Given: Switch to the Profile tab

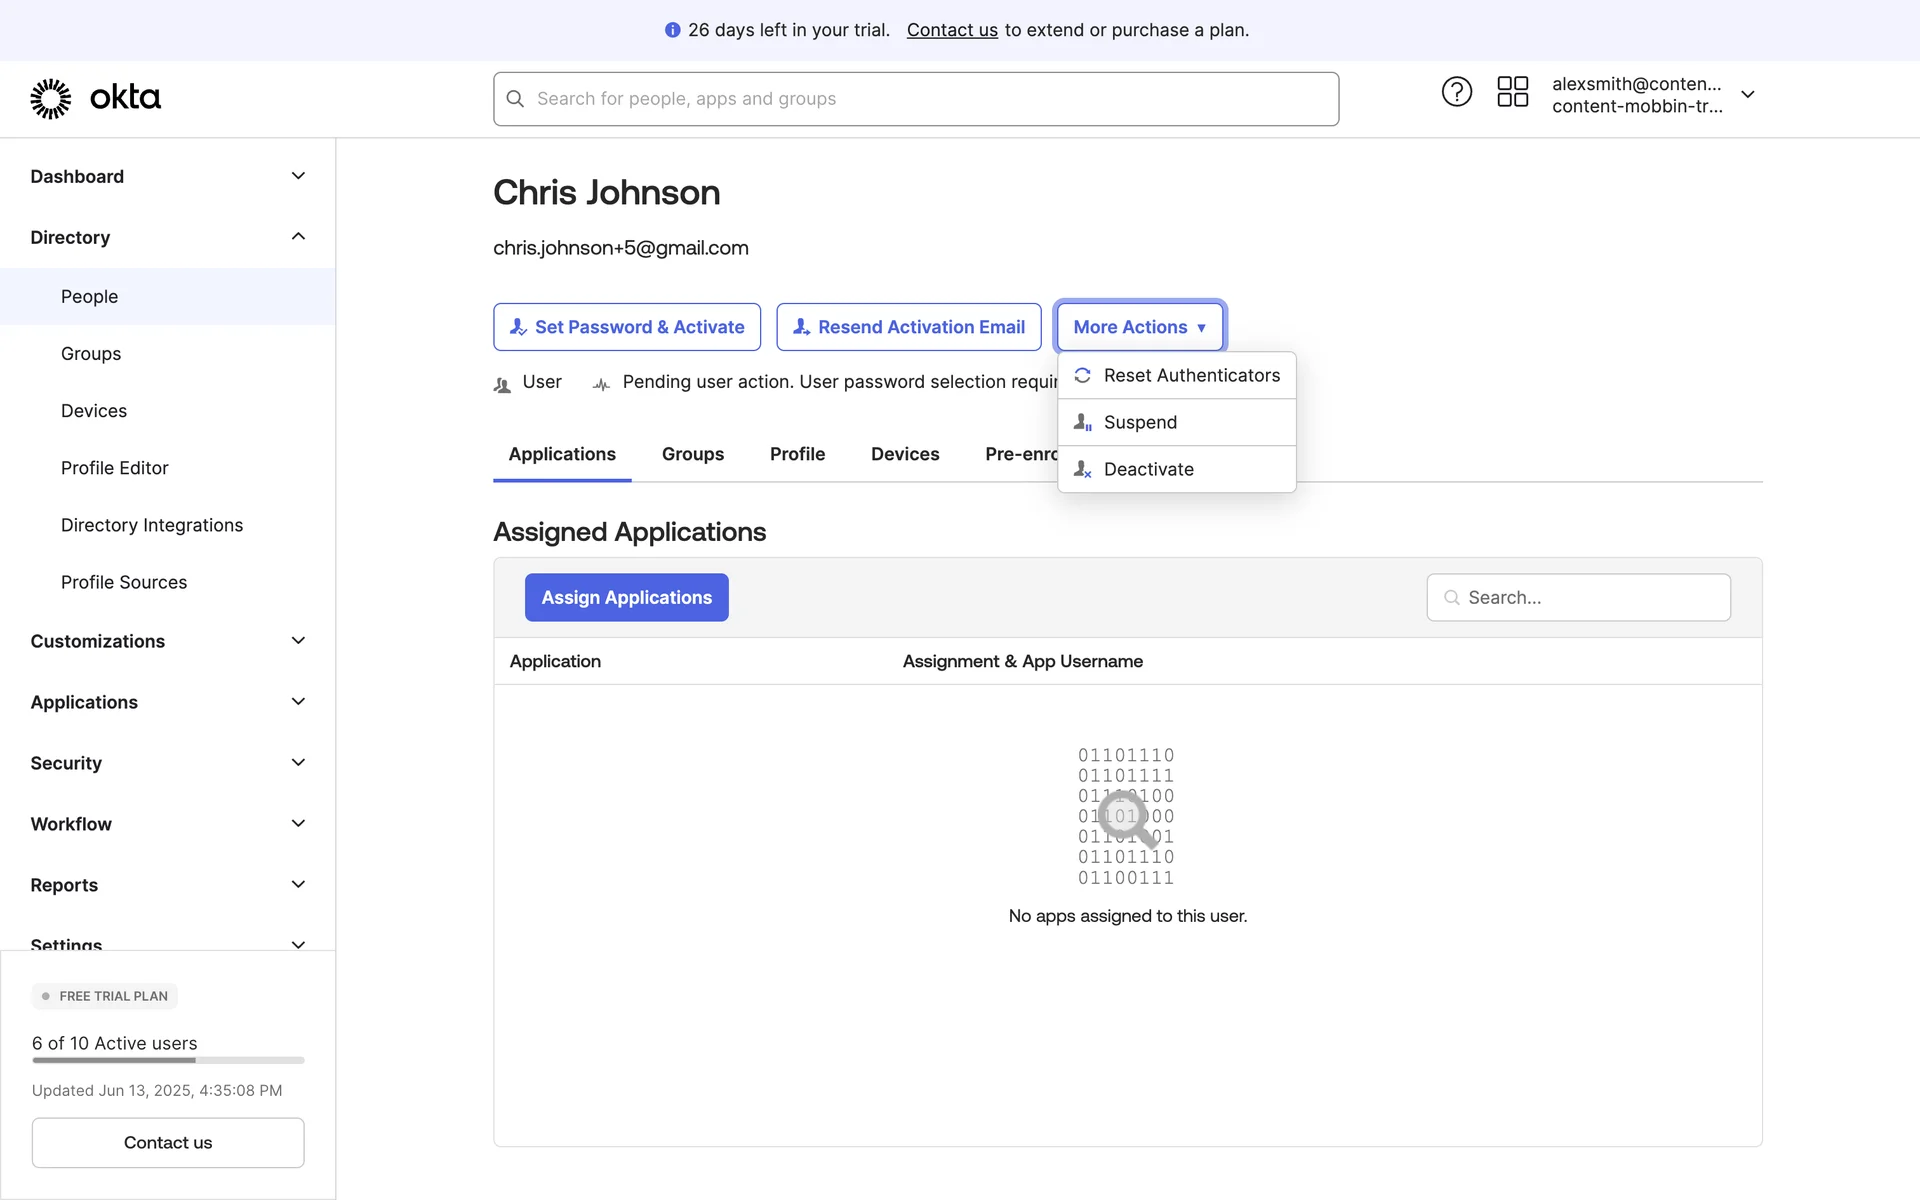Looking at the screenshot, I should pos(797,454).
